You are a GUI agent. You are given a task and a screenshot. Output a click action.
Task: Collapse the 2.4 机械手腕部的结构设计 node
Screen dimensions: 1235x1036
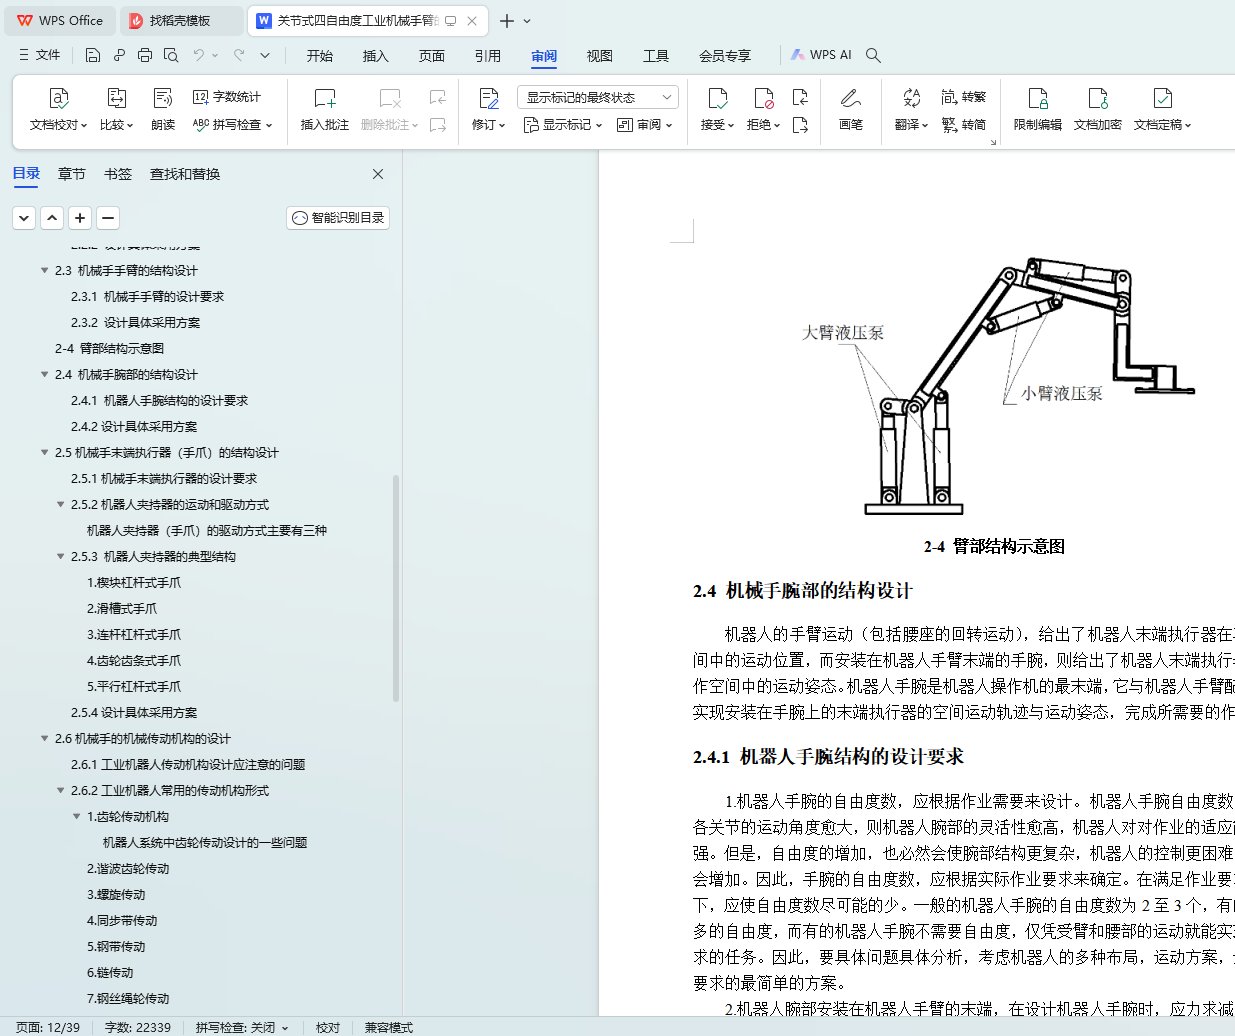pyautogui.click(x=45, y=375)
